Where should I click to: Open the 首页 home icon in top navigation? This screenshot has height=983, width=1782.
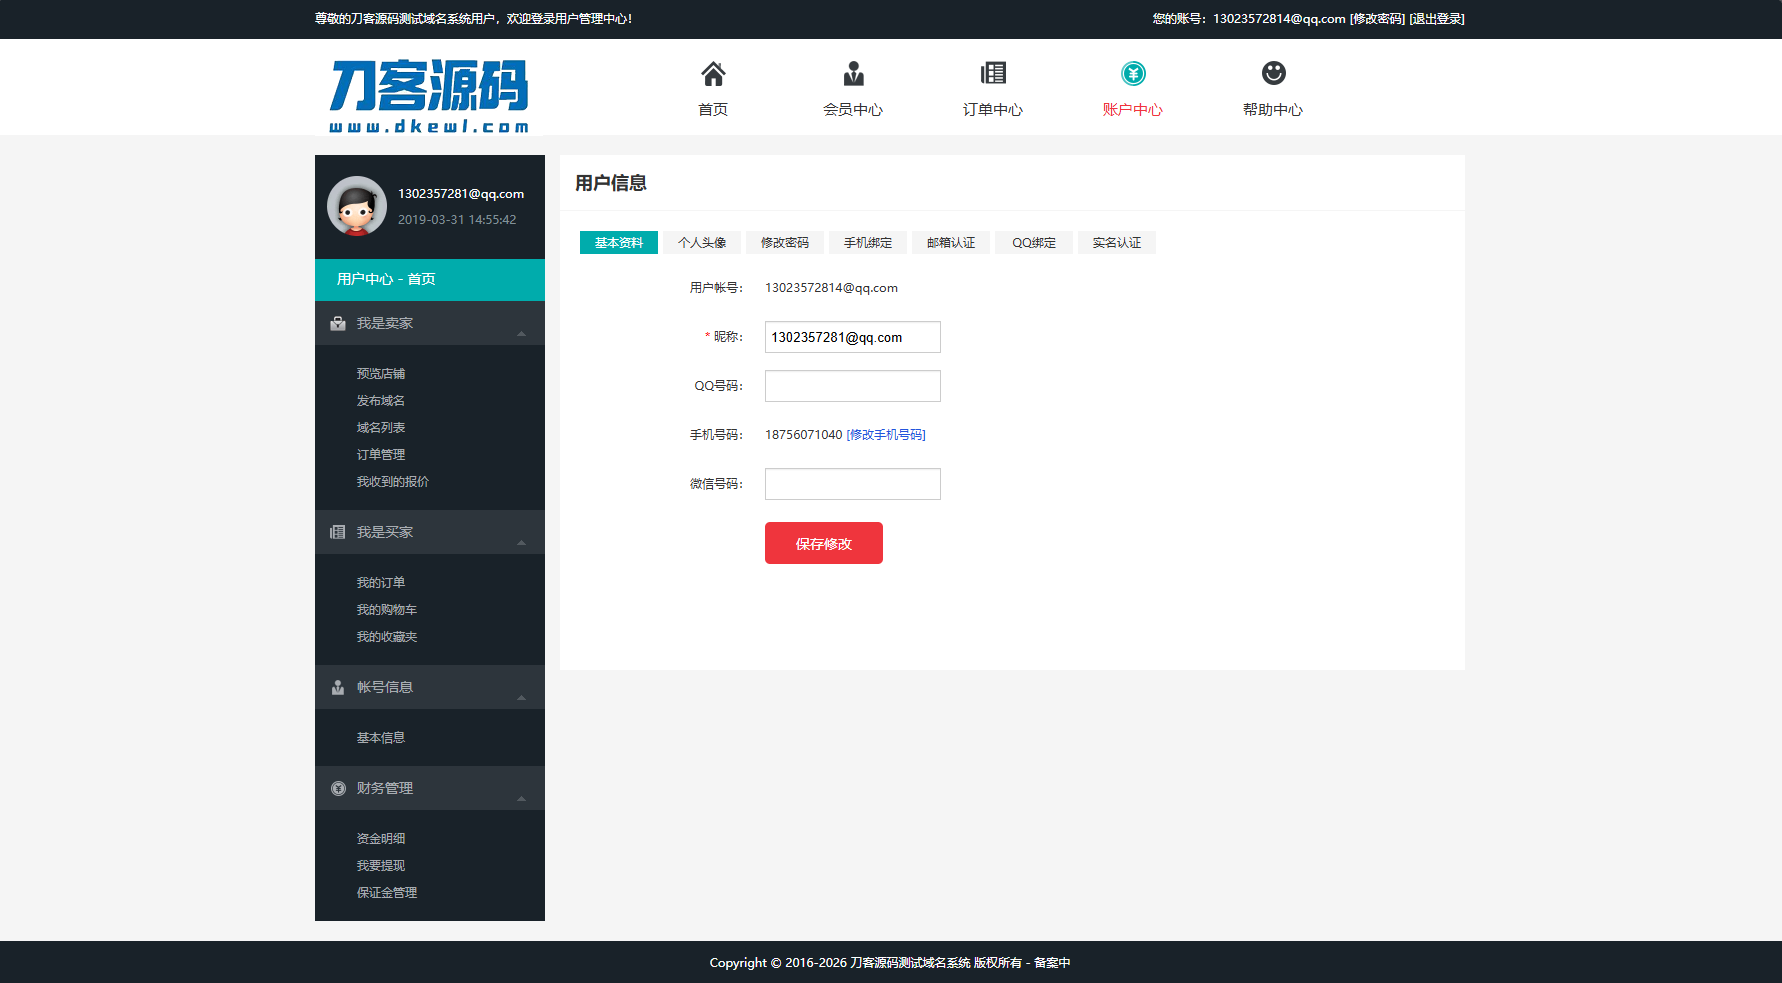coord(713,72)
